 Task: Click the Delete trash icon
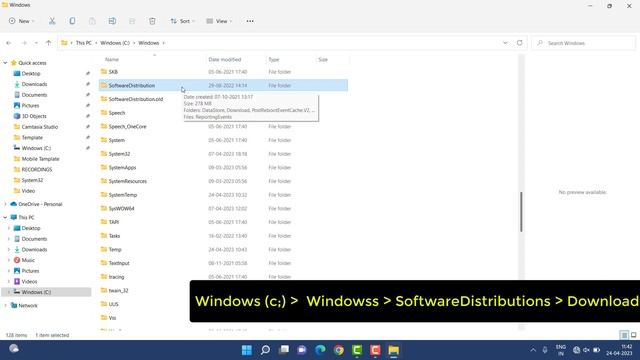coord(152,21)
